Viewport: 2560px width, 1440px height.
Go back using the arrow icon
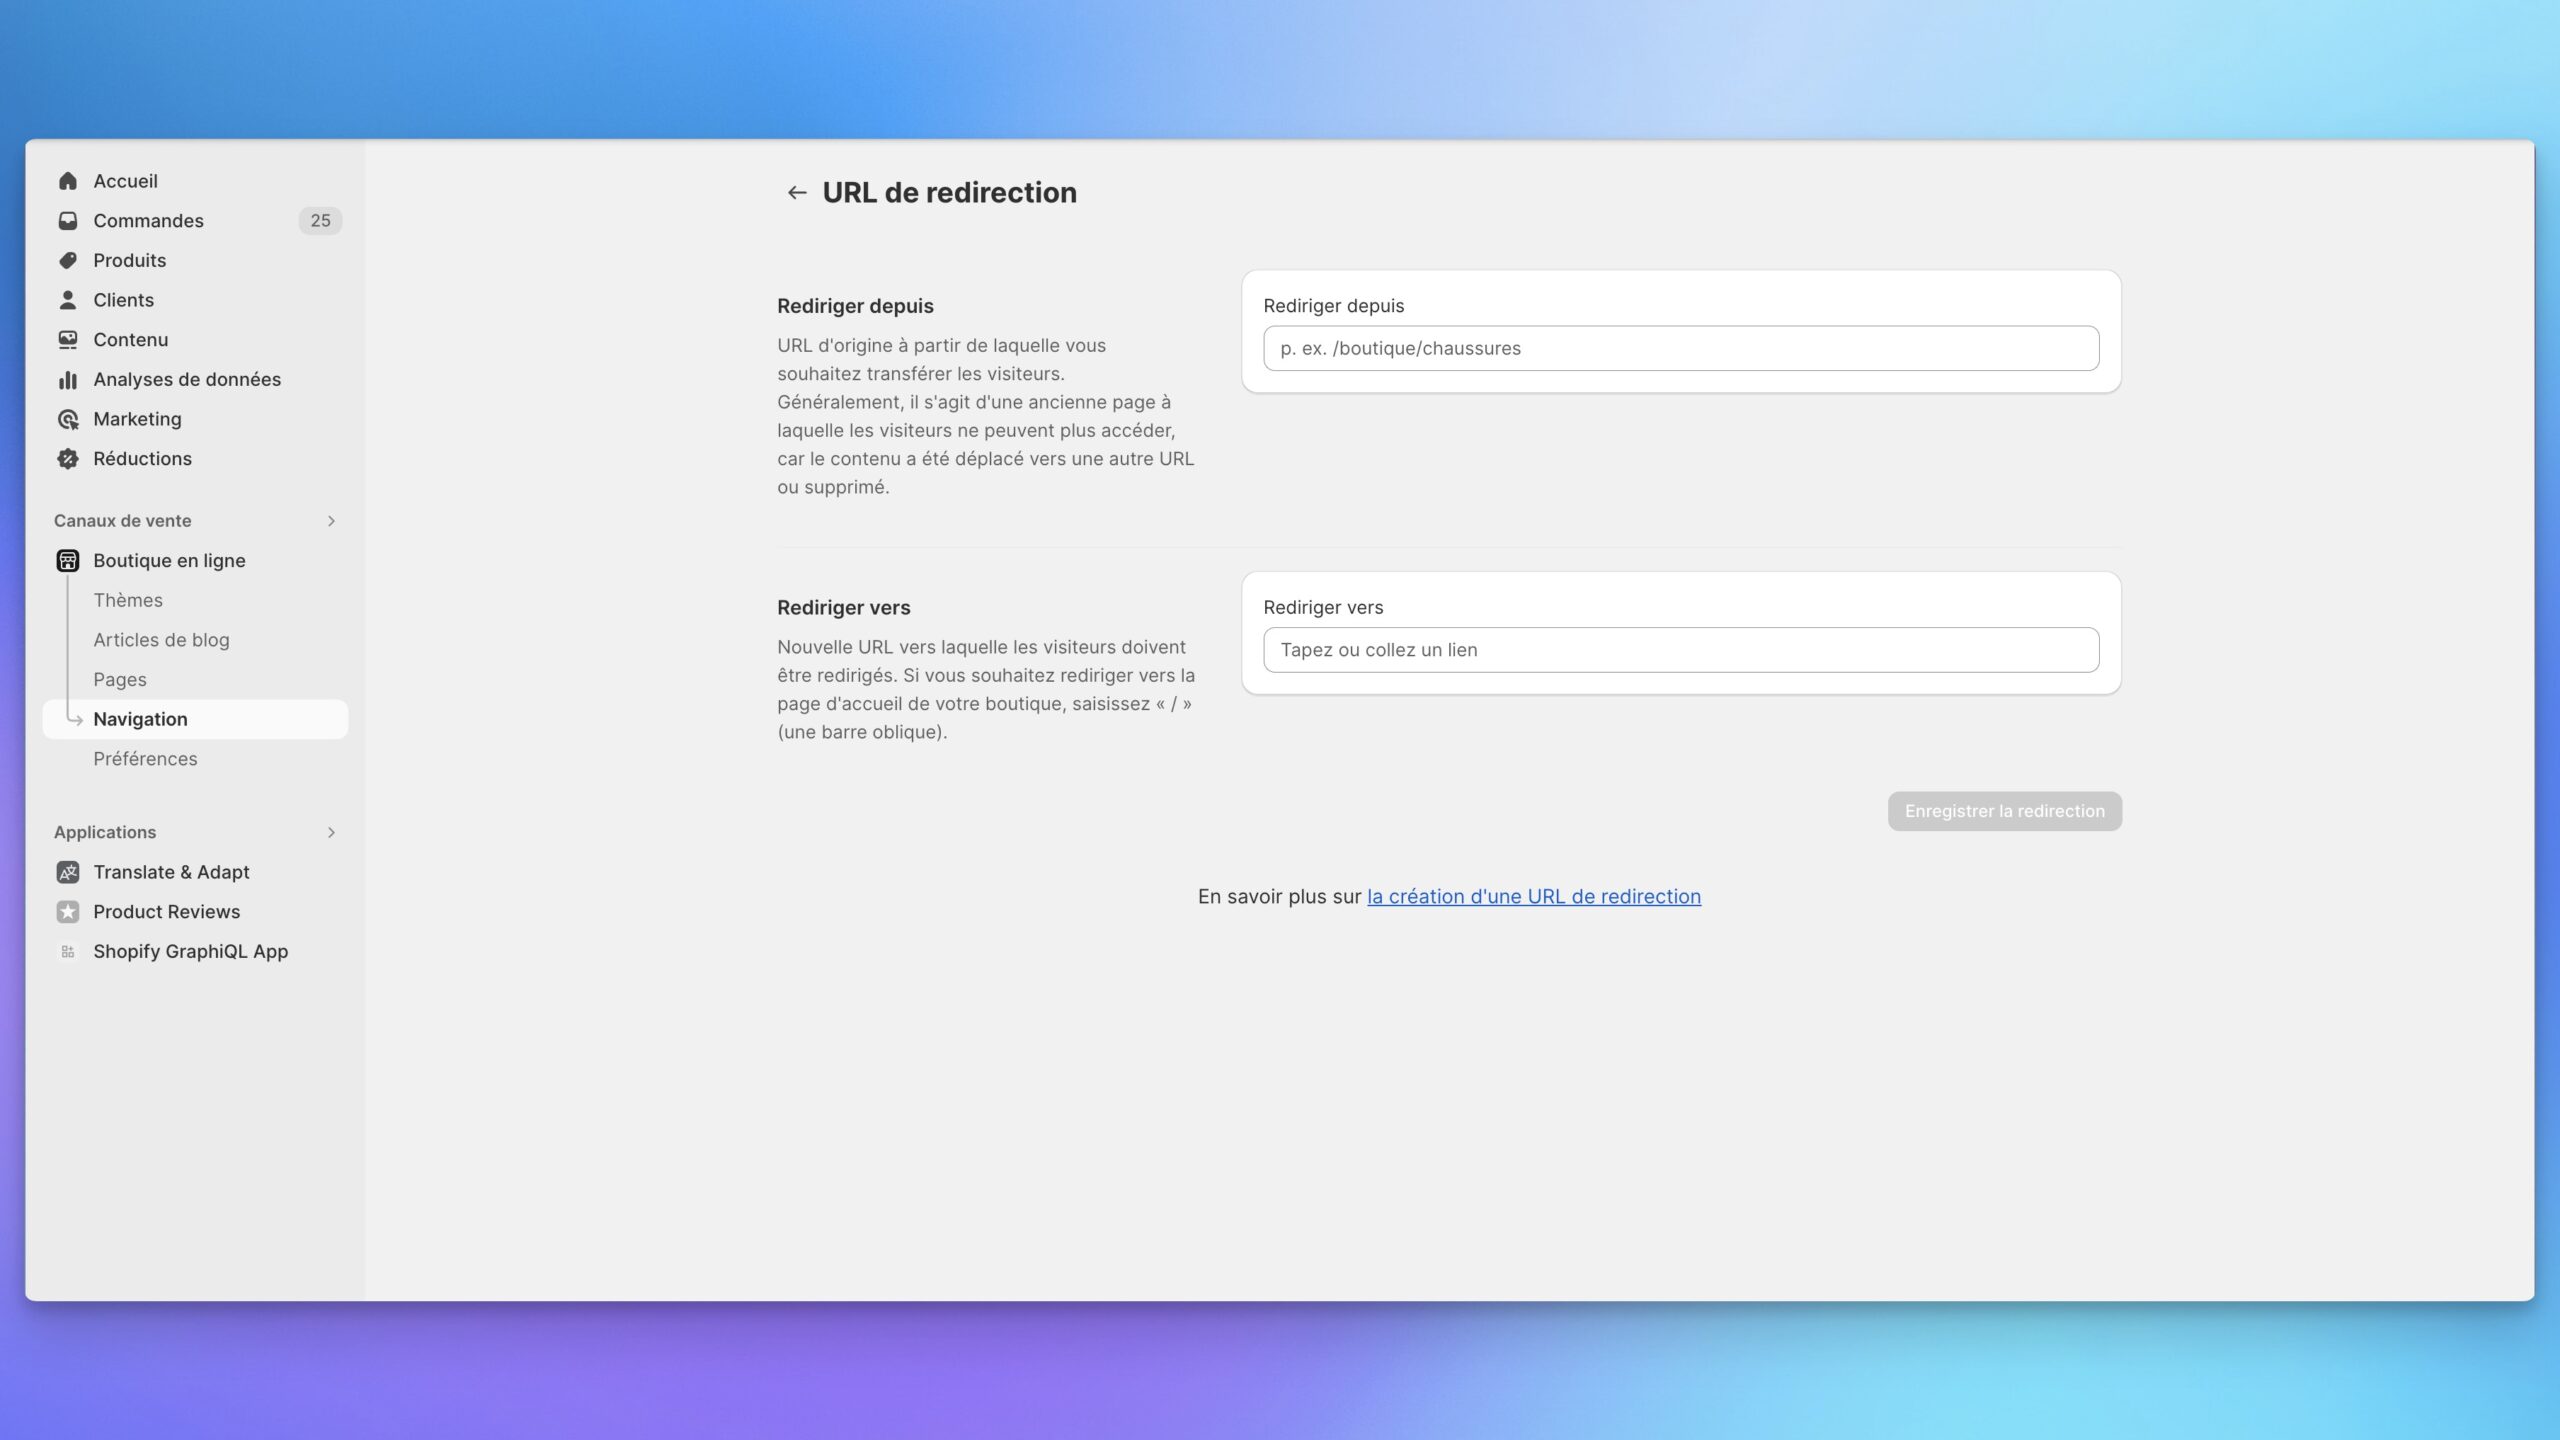click(797, 193)
